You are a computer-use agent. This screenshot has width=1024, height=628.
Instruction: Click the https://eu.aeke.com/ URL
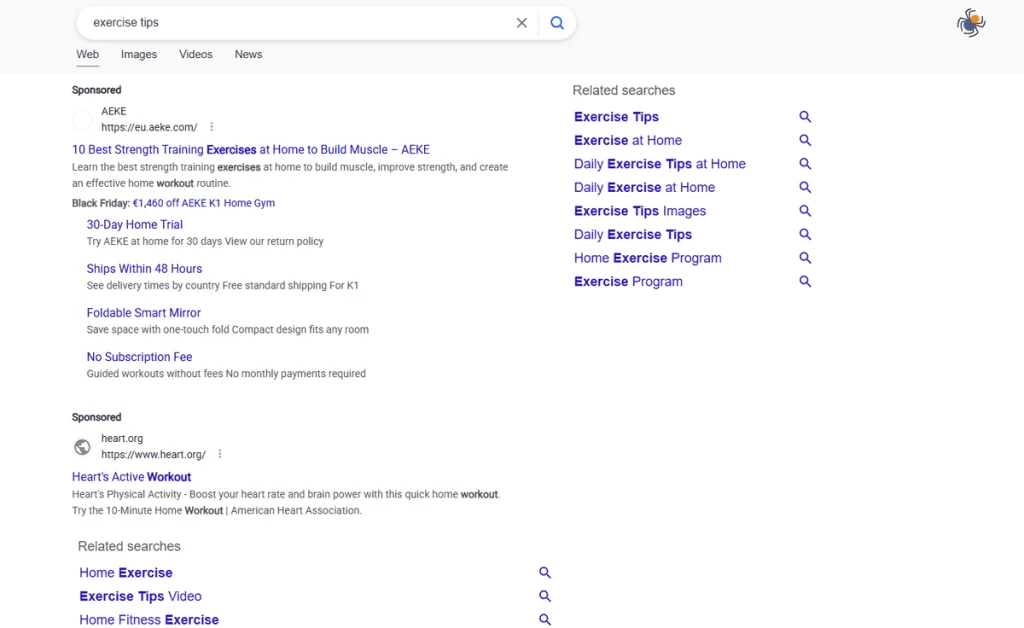click(x=149, y=127)
